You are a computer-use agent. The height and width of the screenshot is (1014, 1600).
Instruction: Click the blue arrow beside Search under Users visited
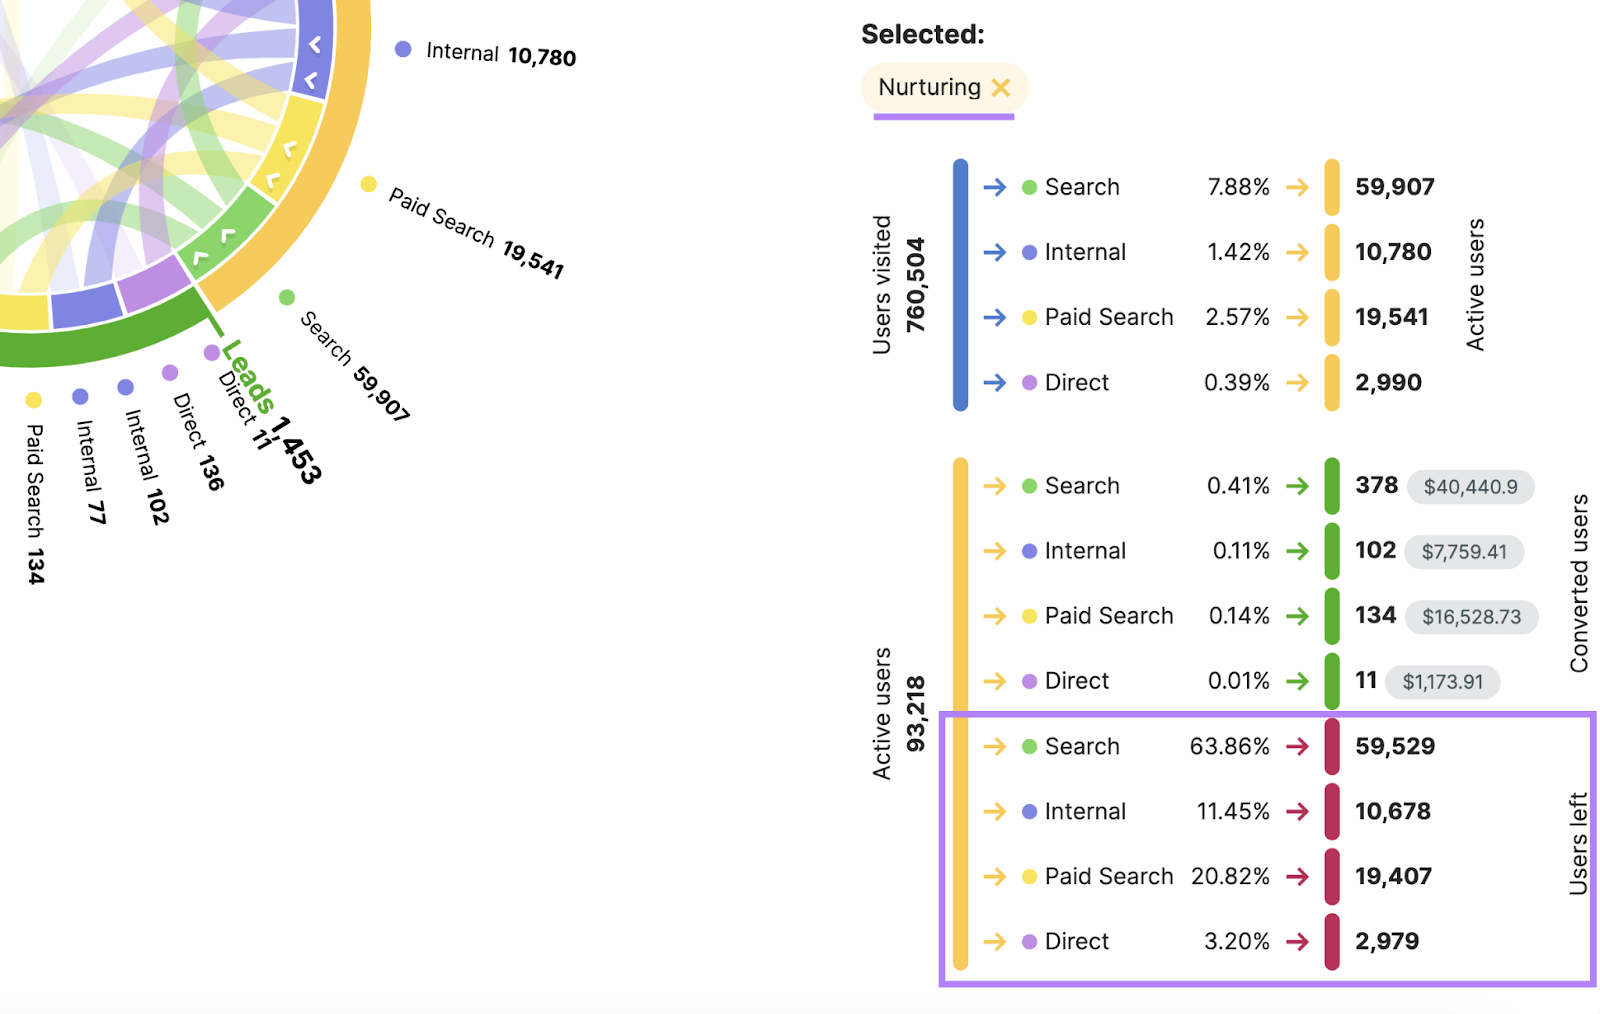pos(996,187)
